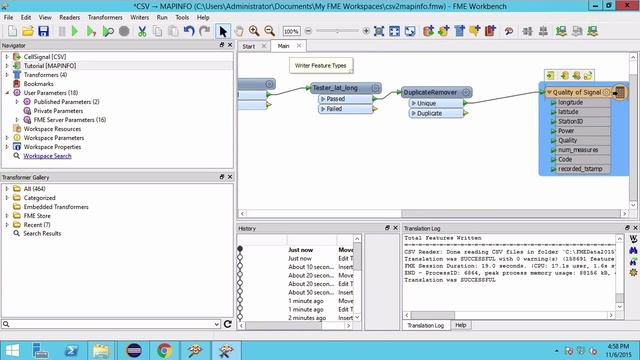Expand the All (464) gallery folder
This screenshot has width=640, height=360.
coord(7,189)
